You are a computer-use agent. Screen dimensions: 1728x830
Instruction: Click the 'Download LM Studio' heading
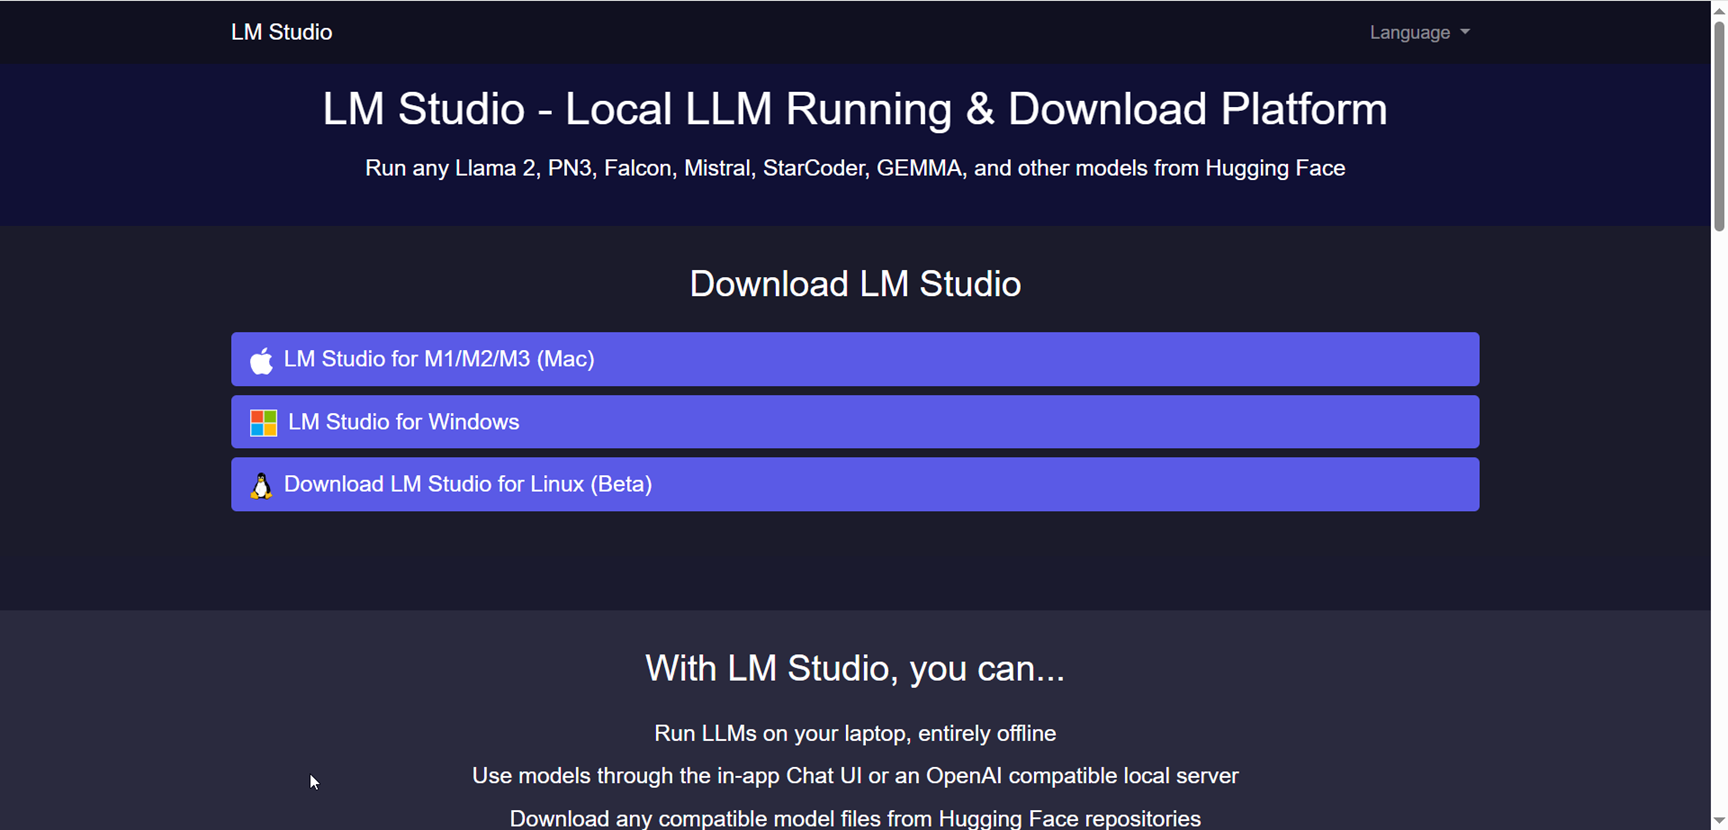[x=855, y=284]
